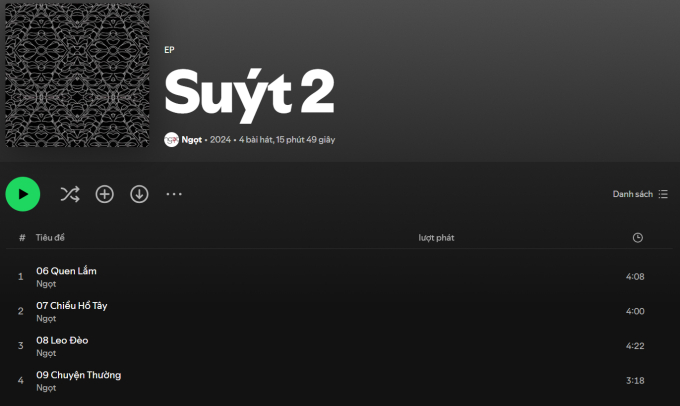Click the Tiêu đề column header
This screenshot has width=680, height=406.
pyautogui.click(x=50, y=238)
